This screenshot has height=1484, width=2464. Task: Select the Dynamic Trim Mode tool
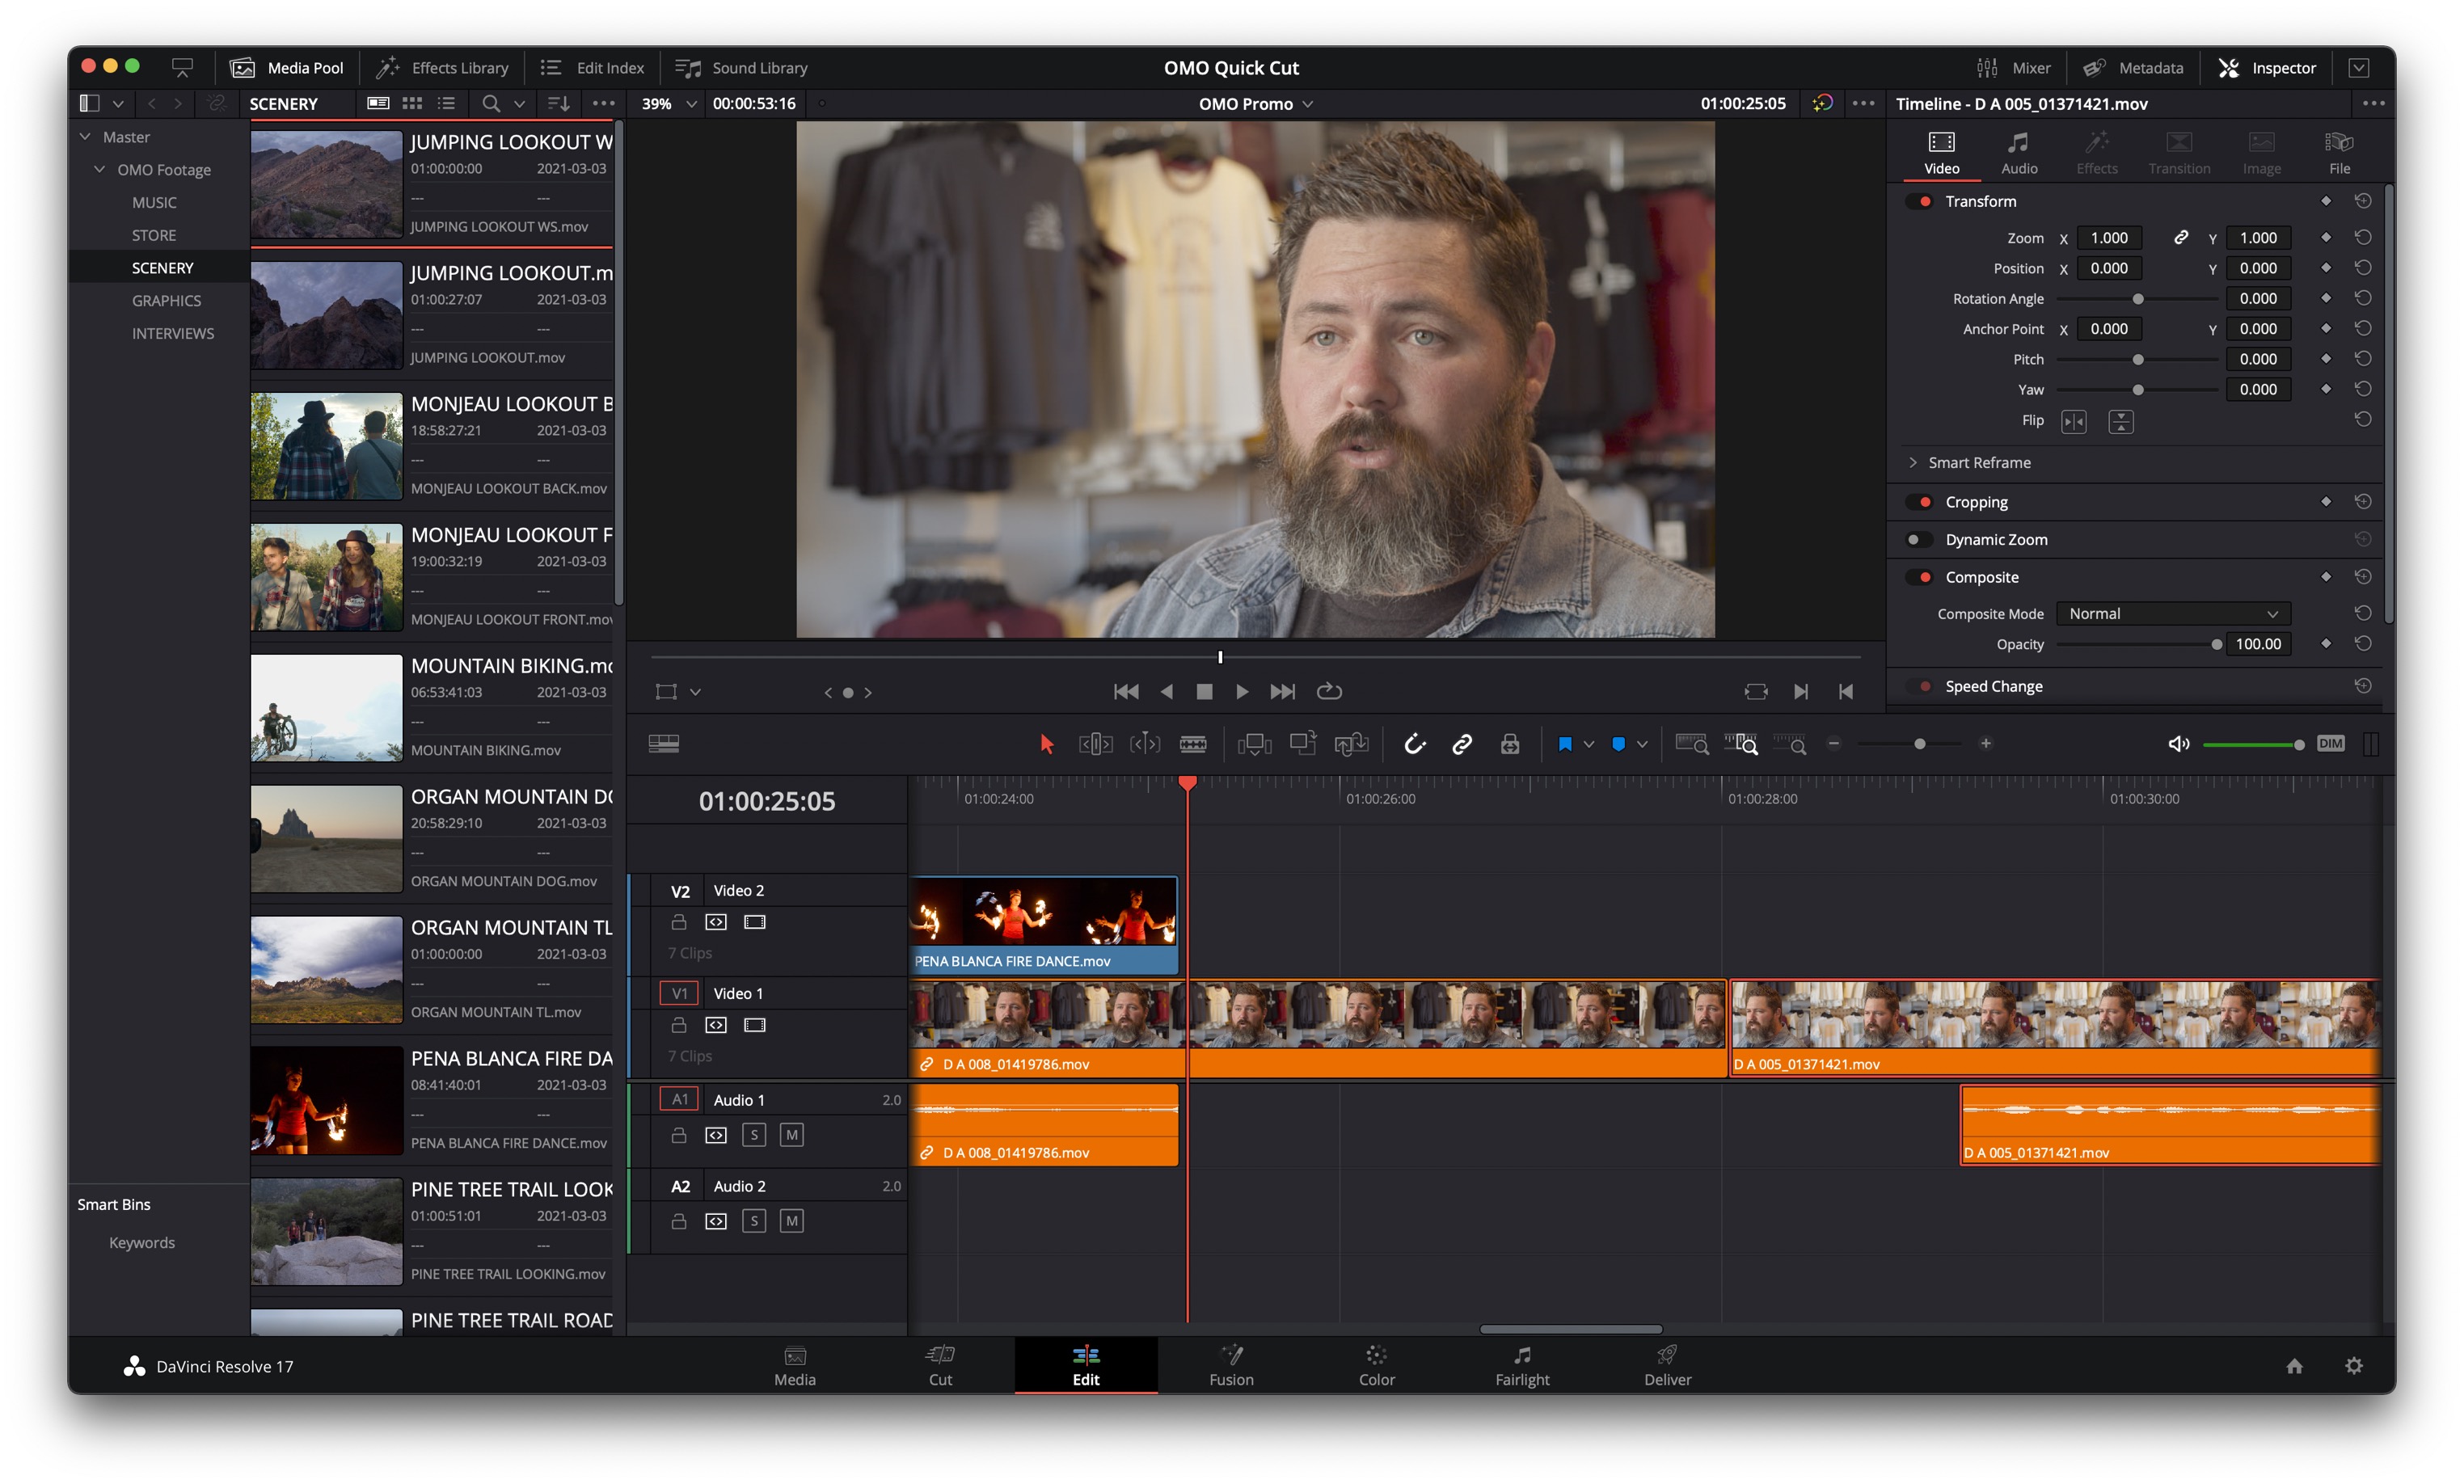pyautogui.click(x=1144, y=744)
